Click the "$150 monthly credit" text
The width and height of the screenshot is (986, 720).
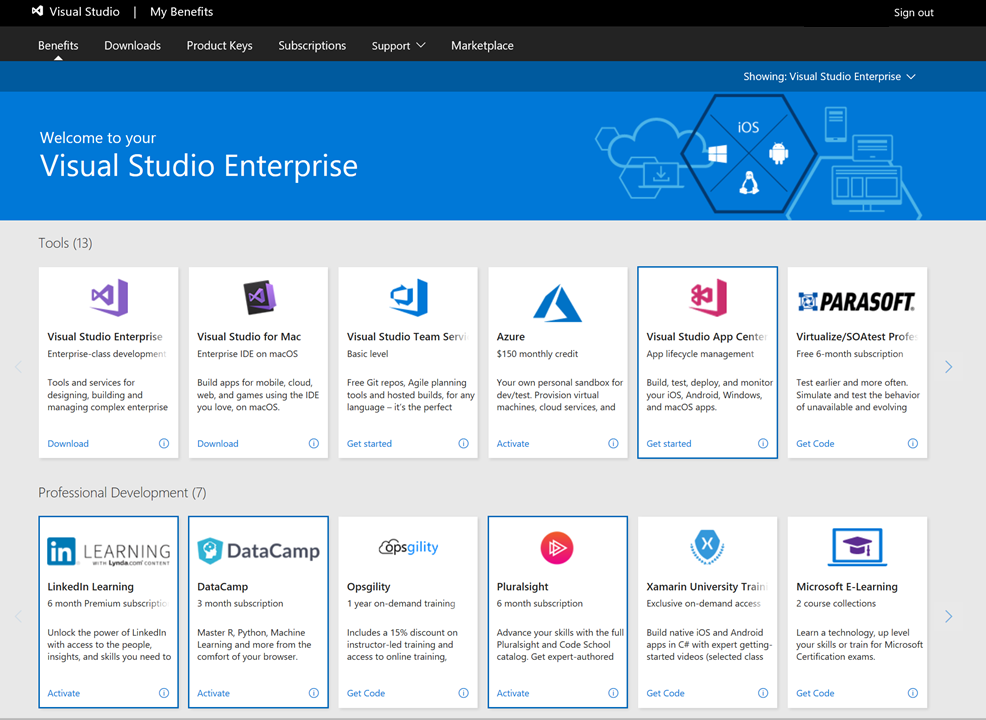(x=537, y=354)
